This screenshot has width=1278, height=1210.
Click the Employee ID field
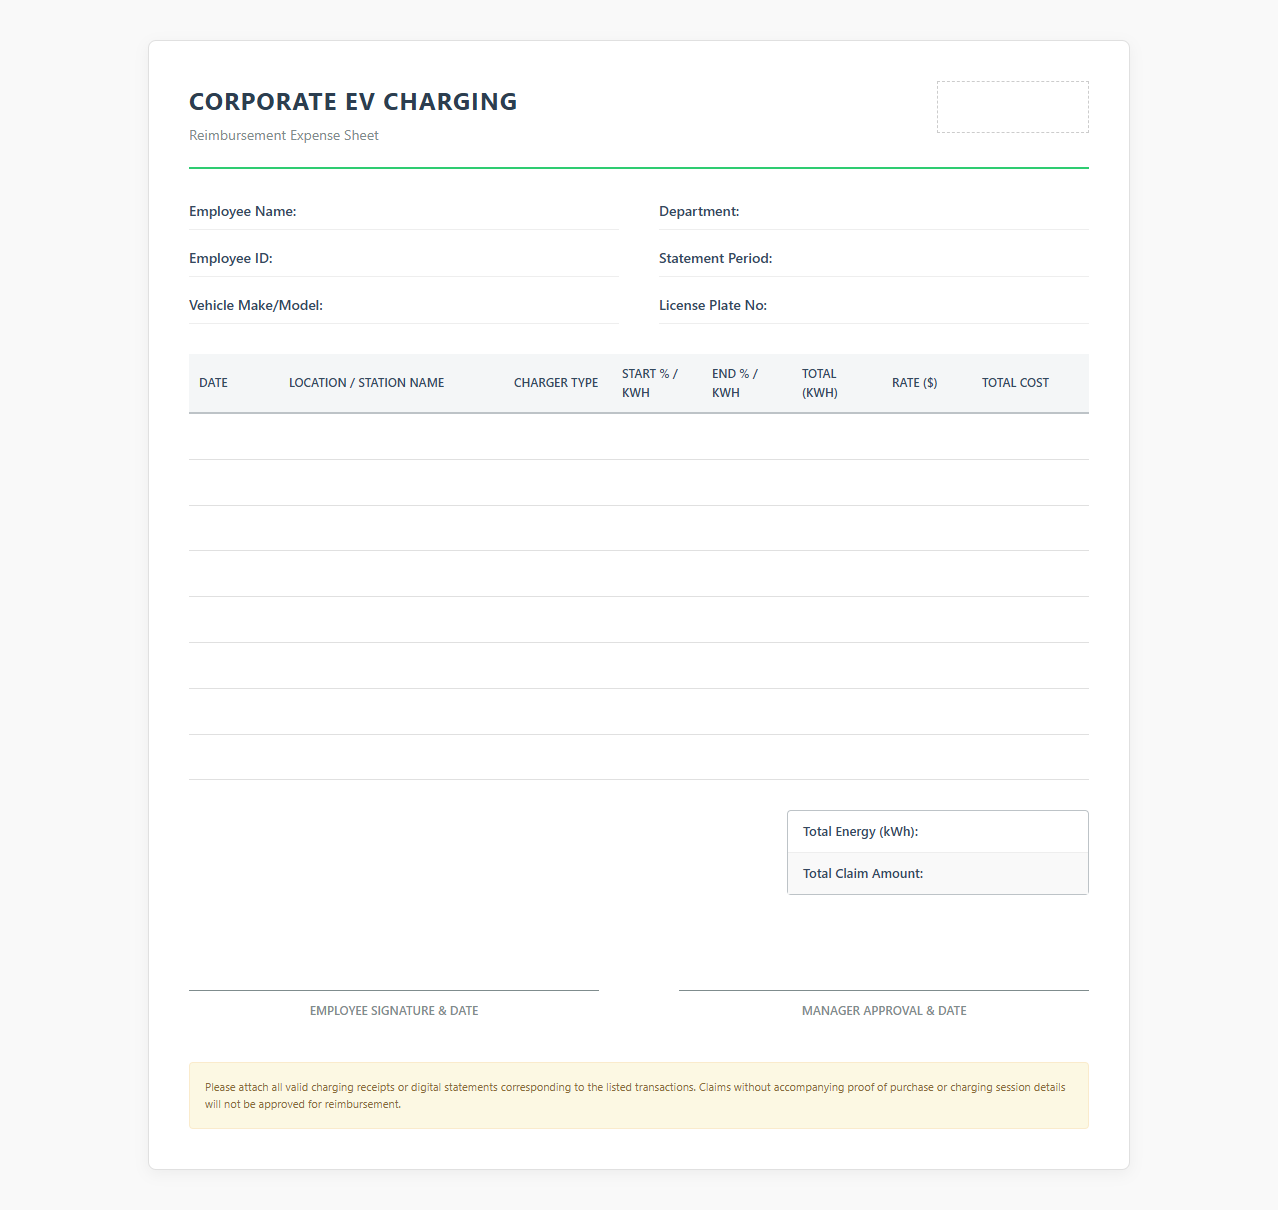[404, 258]
